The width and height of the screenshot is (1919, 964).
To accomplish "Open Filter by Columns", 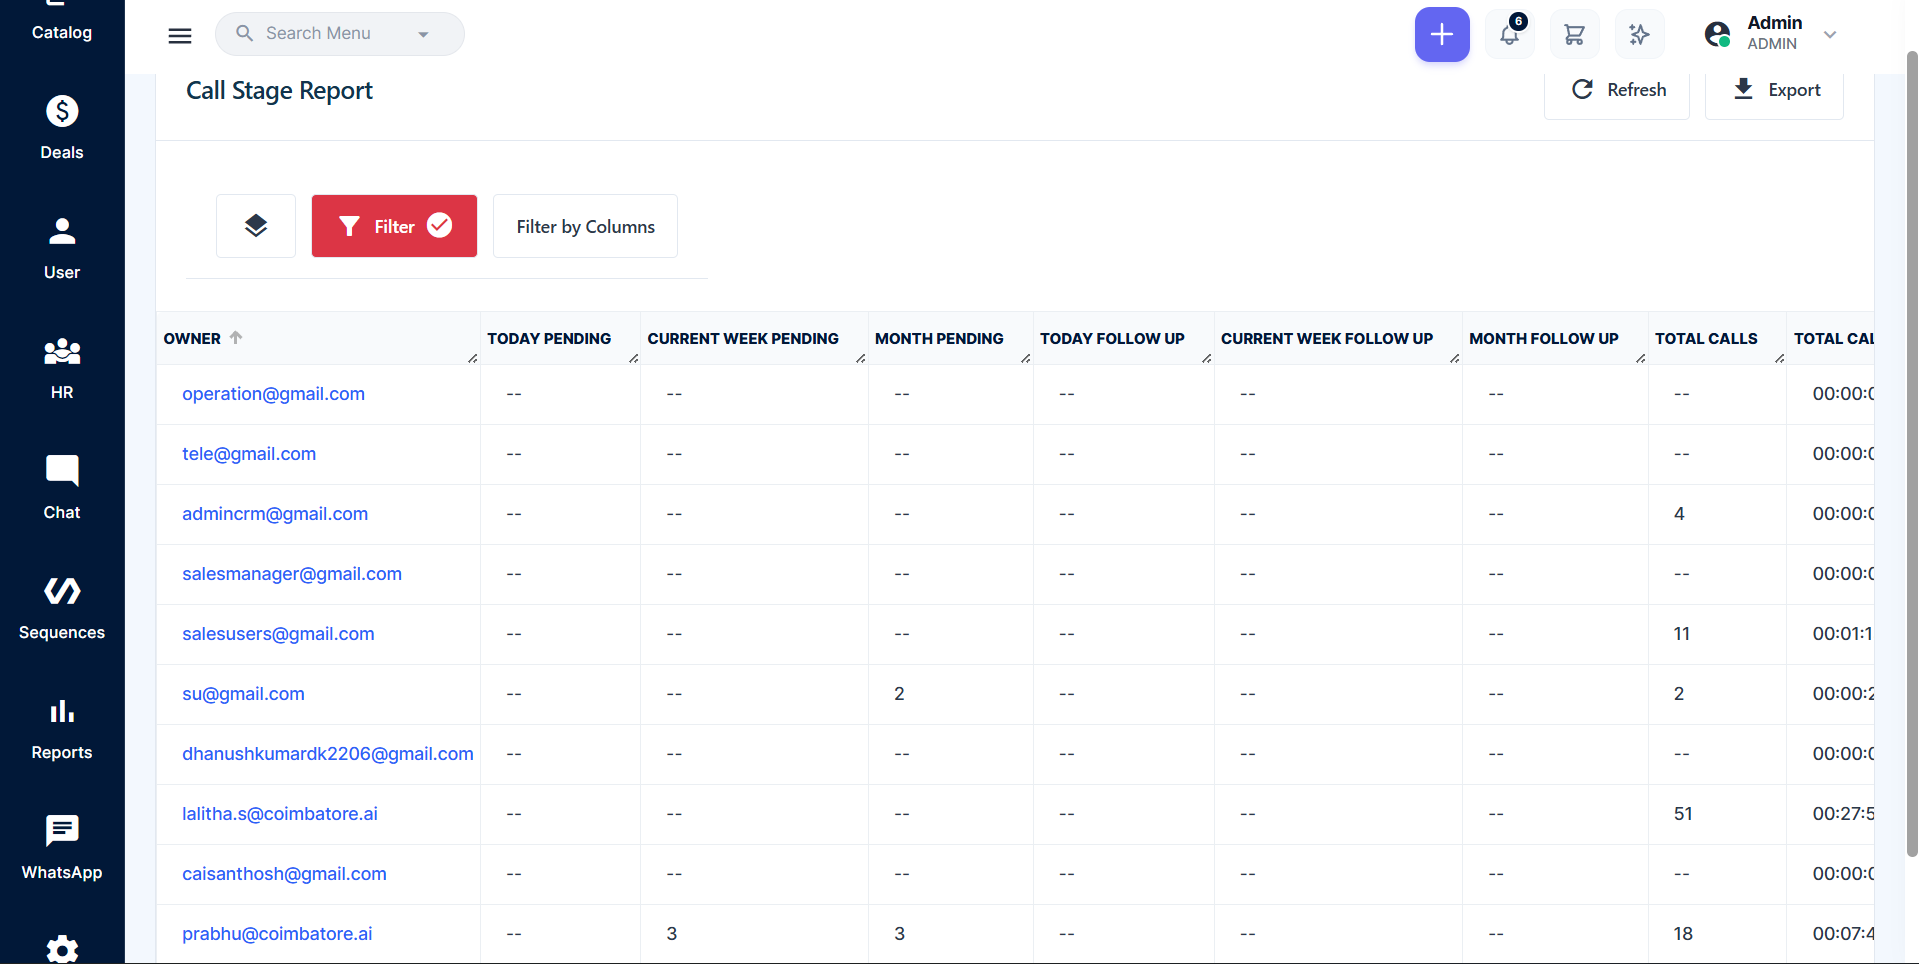I will coord(585,226).
